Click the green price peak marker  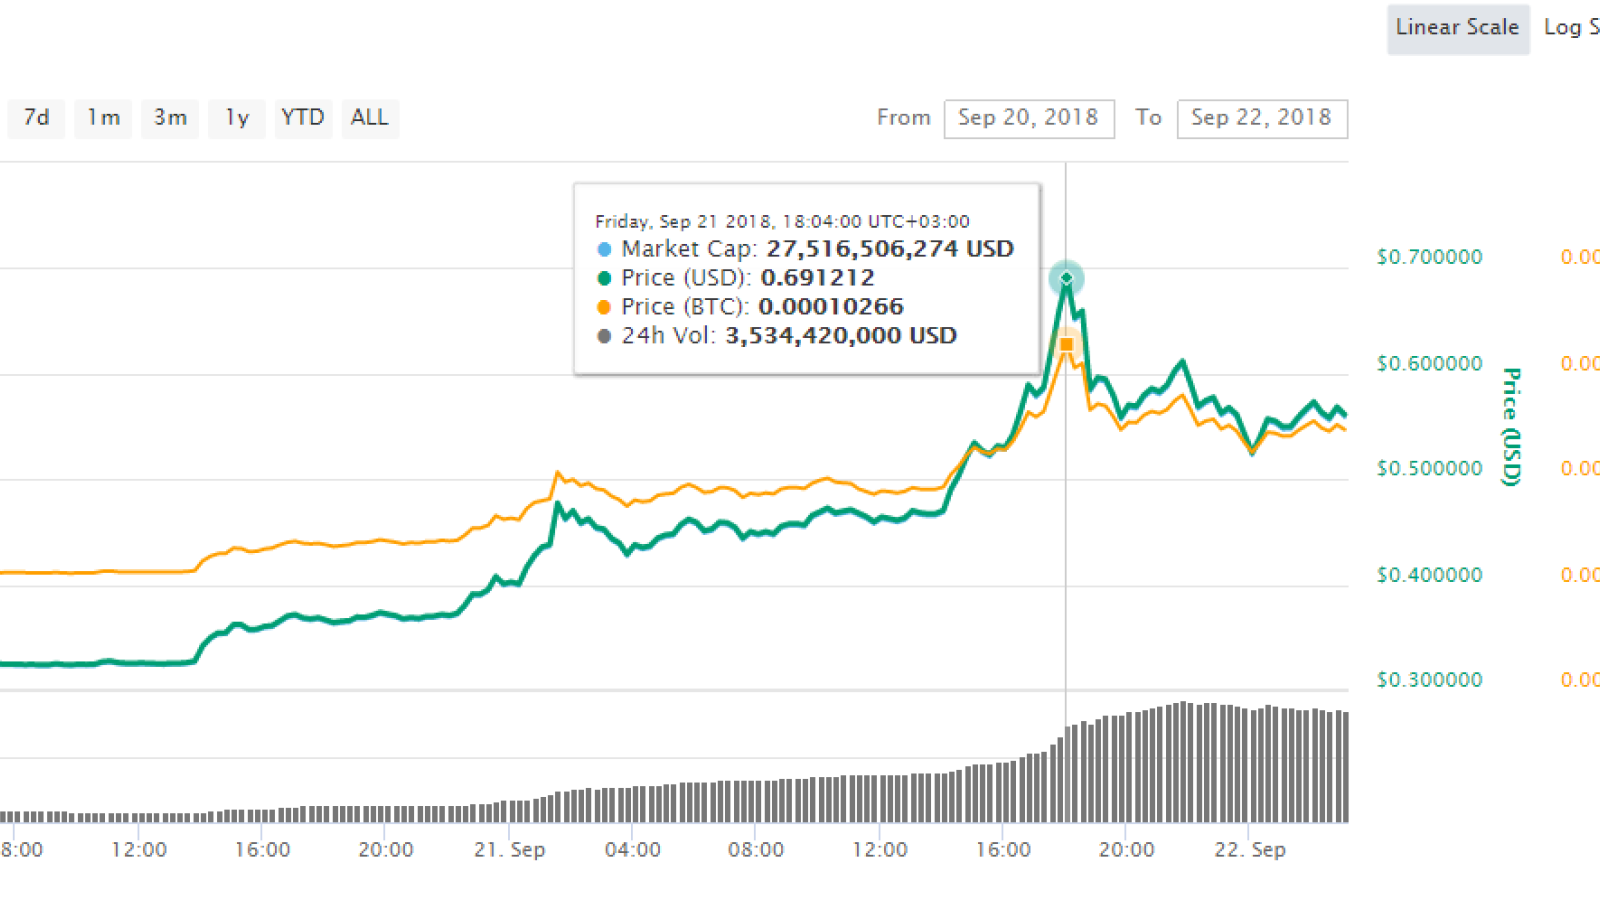(x=1066, y=278)
